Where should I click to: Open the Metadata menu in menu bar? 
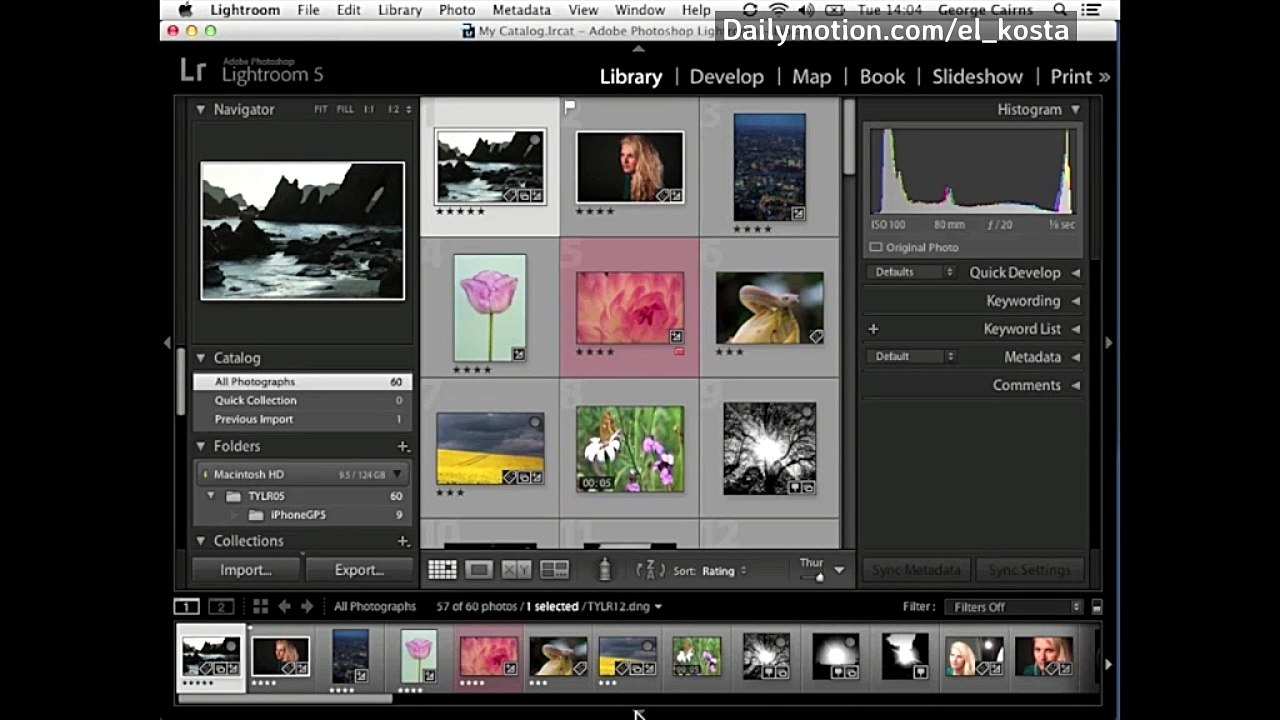[x=522, y=10]
